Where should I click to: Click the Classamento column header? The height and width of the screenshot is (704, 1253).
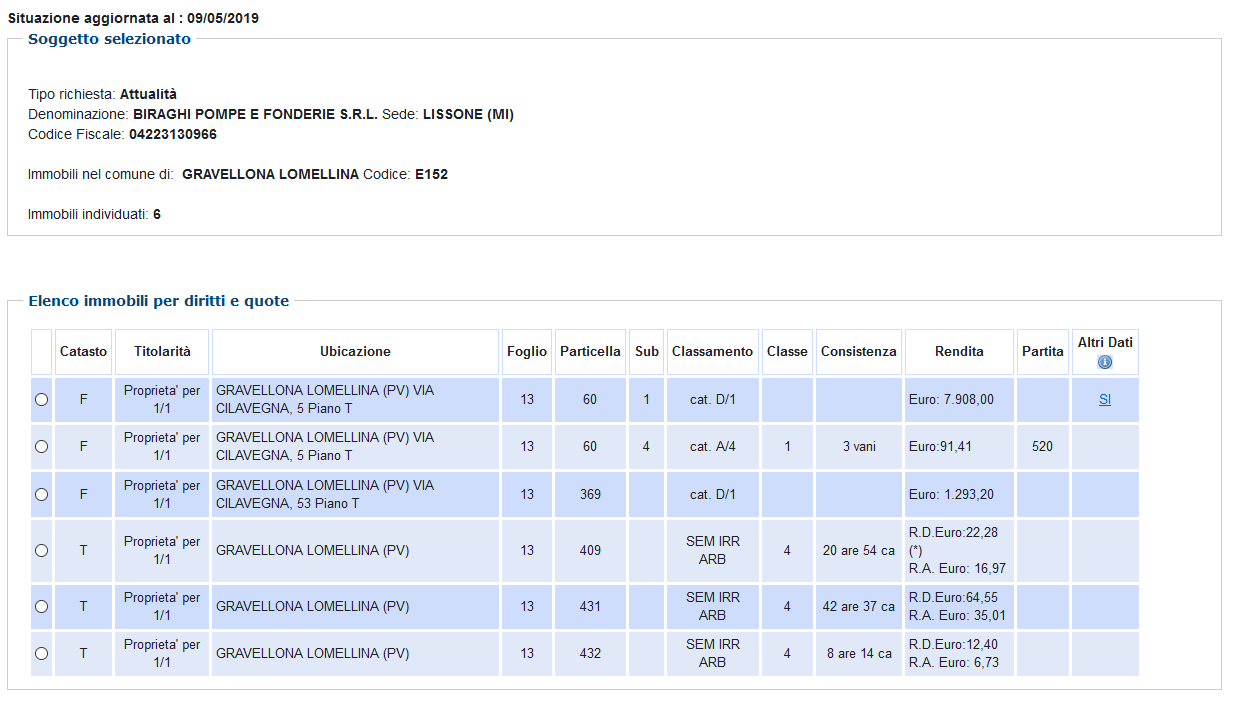[712, 352]
